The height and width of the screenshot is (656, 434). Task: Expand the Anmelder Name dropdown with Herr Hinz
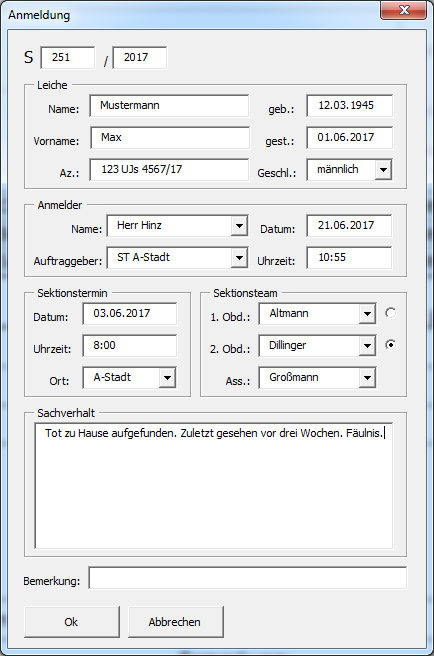coord(239,226)
